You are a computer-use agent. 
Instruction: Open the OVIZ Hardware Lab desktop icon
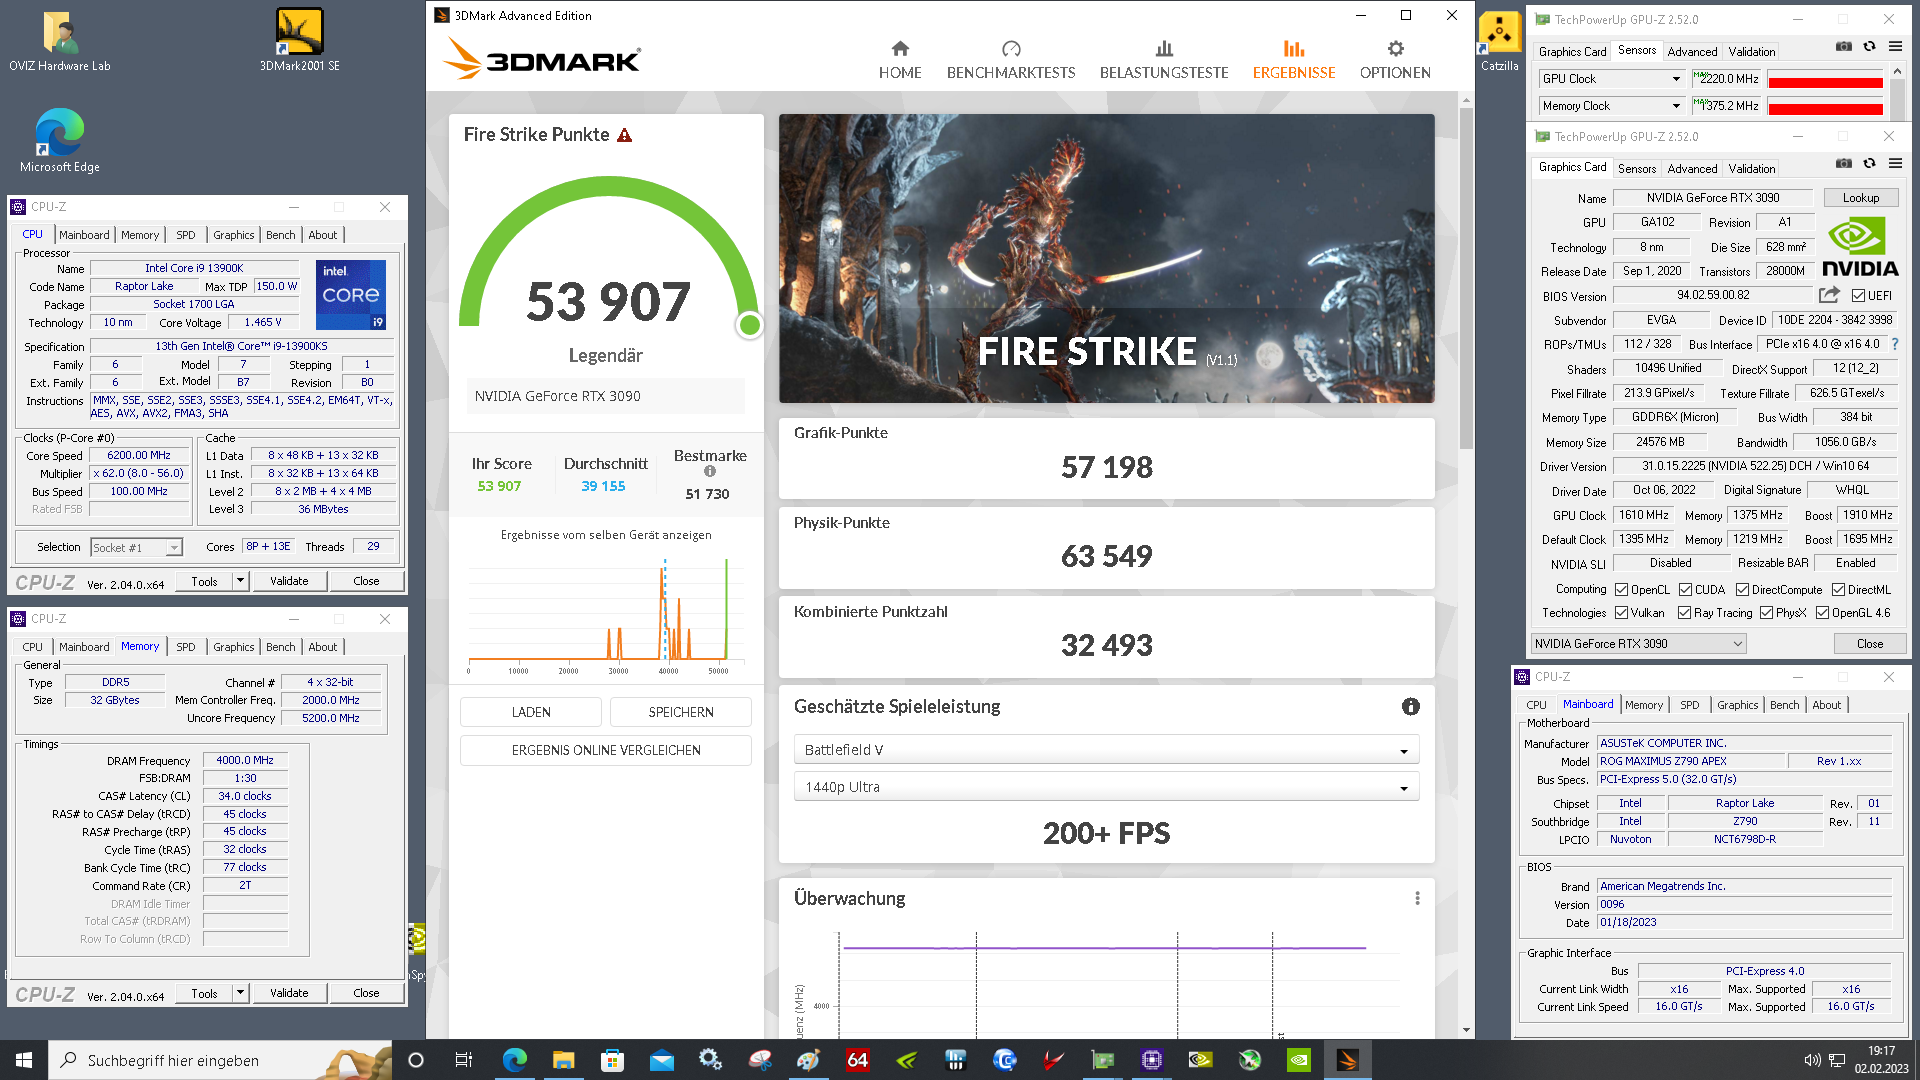click(59, 40)
